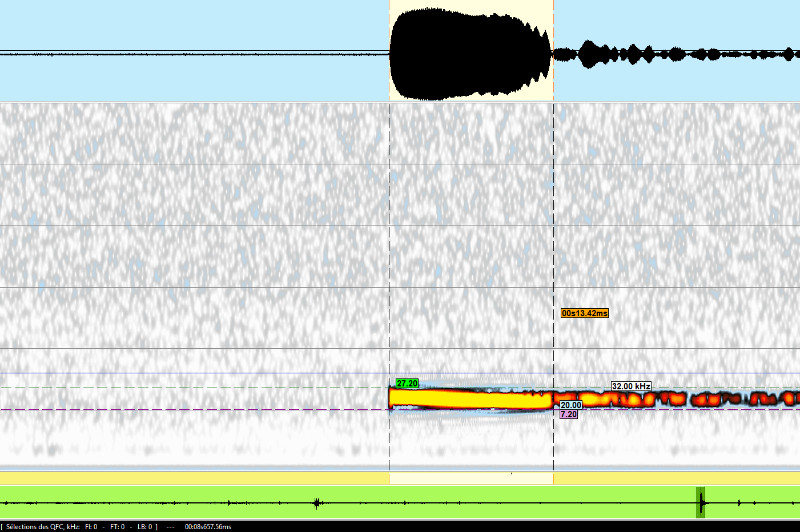
Task: Click the largest spike in the green overview strip
Action: click(x=317, y=503)
